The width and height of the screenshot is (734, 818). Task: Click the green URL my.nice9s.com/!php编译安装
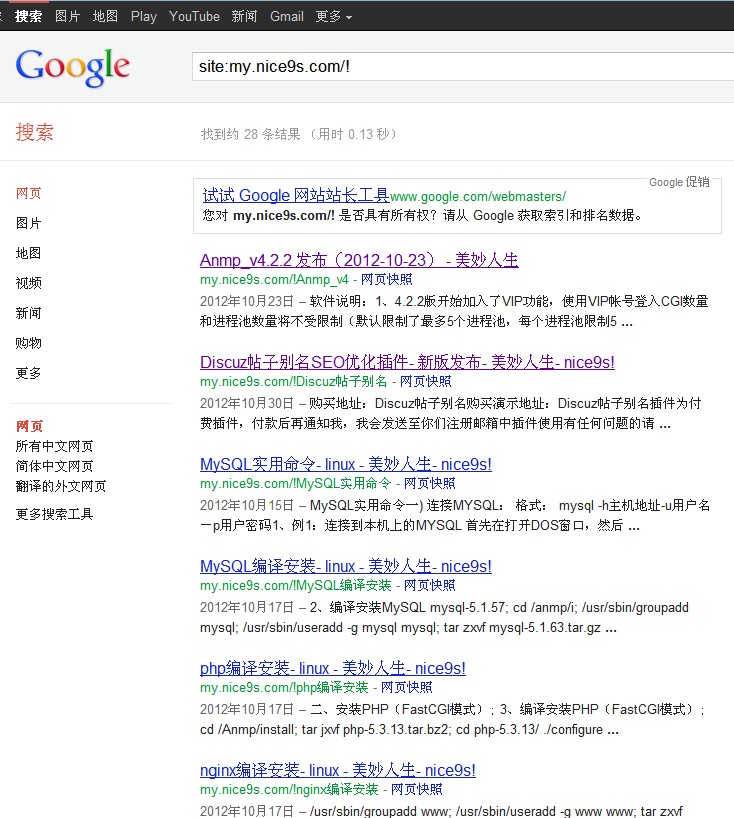284,688
